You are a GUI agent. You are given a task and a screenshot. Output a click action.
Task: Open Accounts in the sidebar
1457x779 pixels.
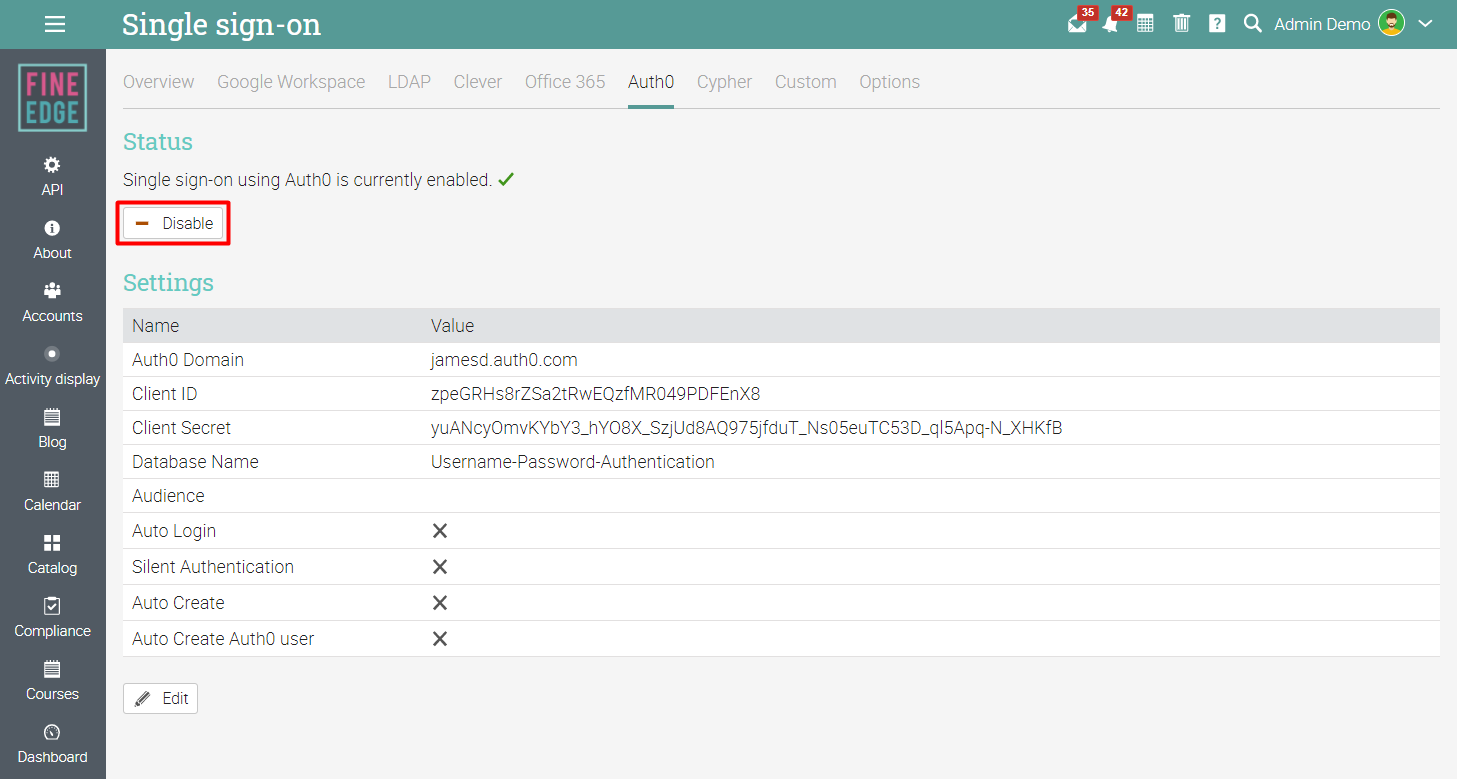(x=52, y=303)
